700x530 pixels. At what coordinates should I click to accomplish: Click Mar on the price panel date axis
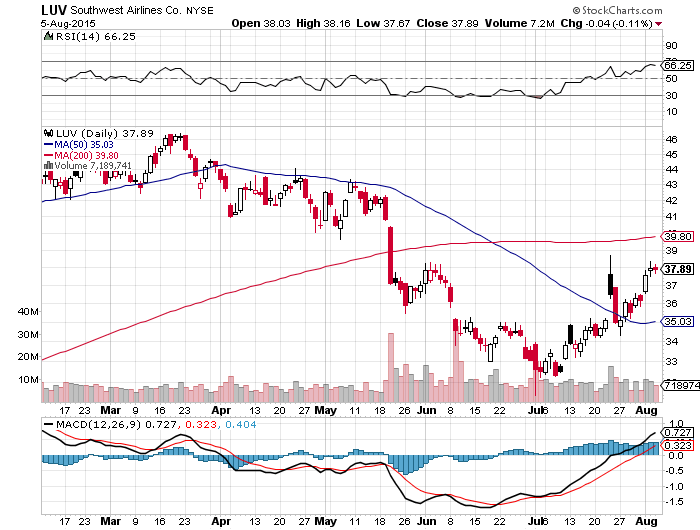coord(111,410)
